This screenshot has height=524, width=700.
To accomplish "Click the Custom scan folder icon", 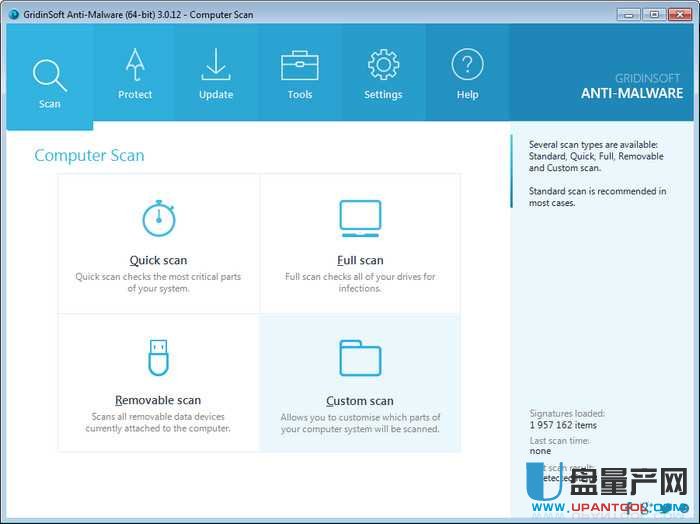I will [360, 357].
